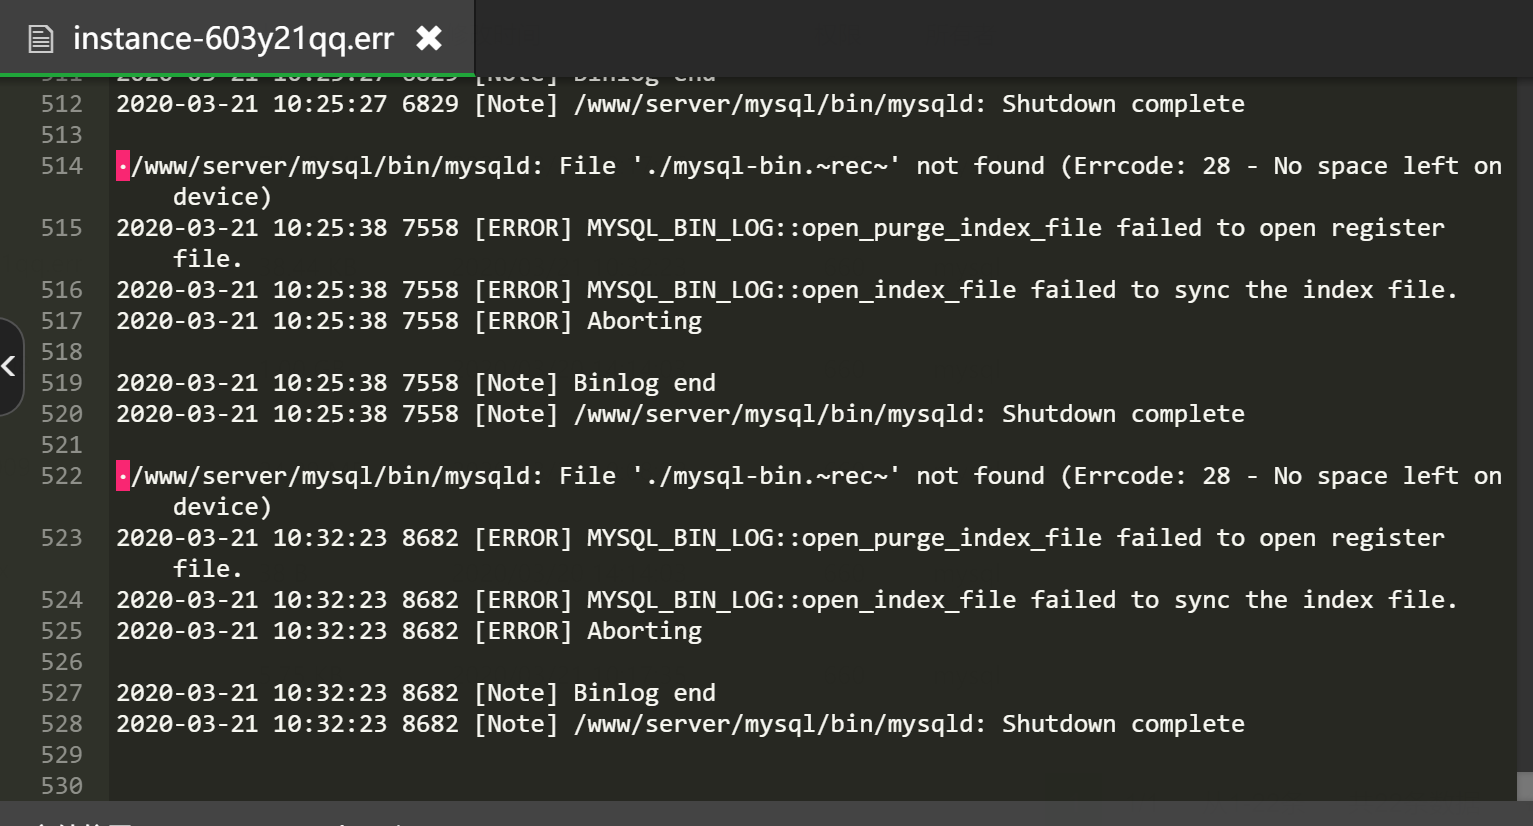Click the vertical scrollbar thumb
The width and height of the screenshot is (1533, 826).
[1524, 785]
